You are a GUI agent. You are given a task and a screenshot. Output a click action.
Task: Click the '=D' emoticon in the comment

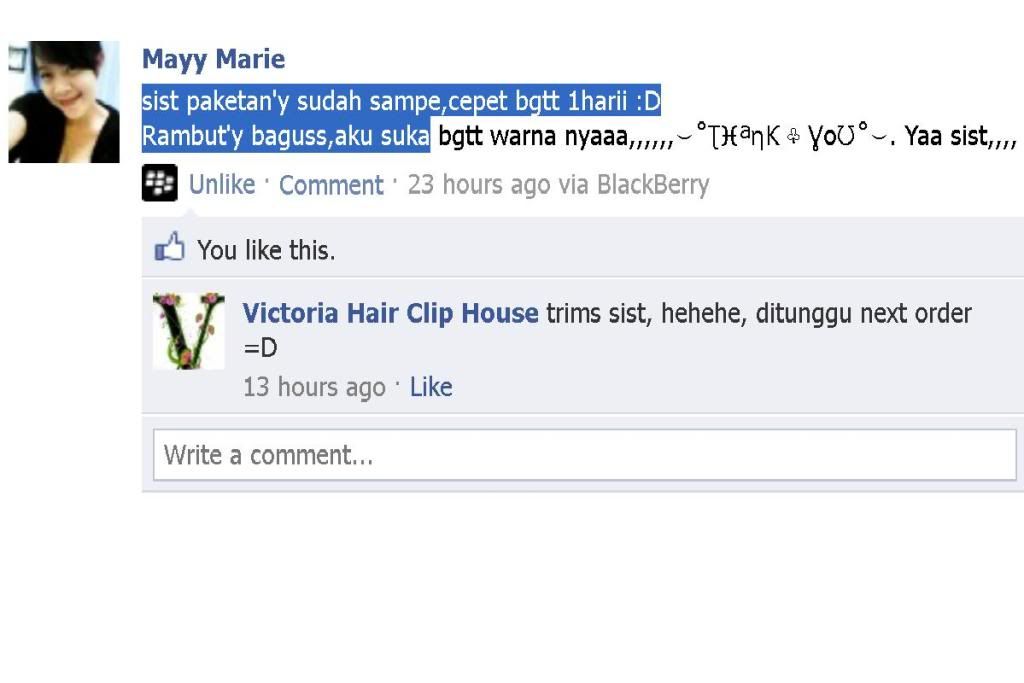tap(260, 347)
